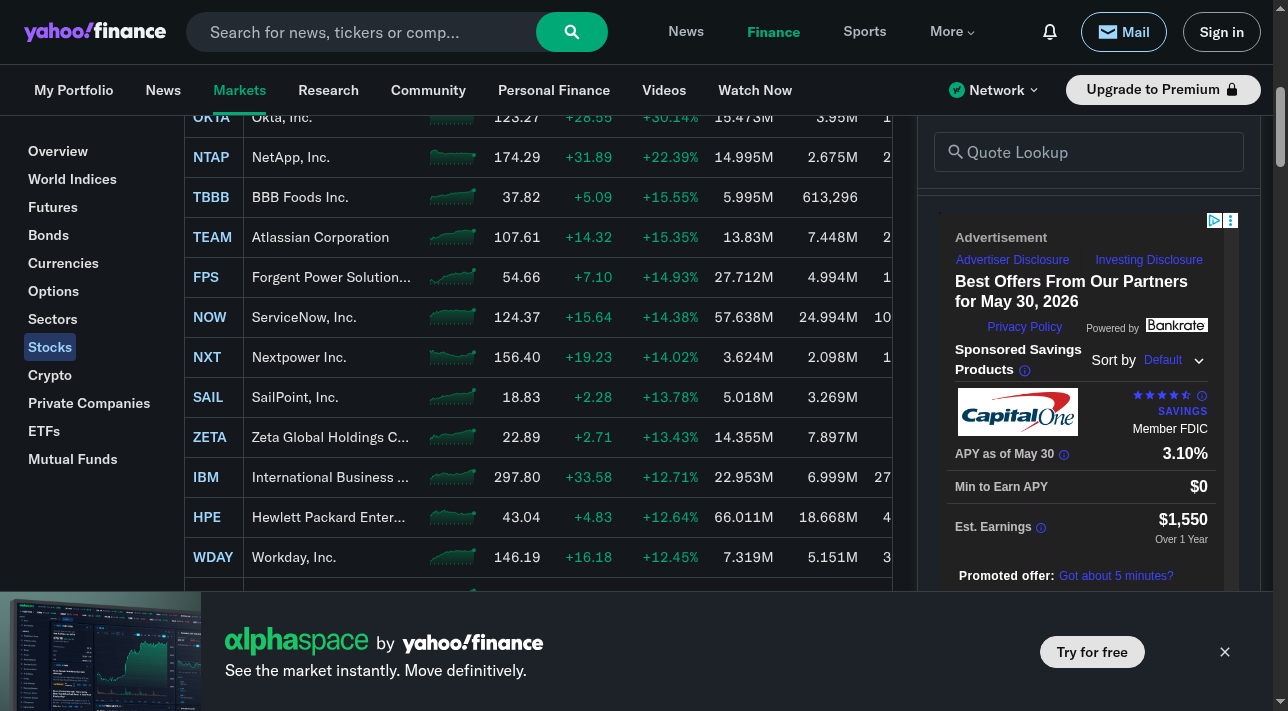This screenshot has width=1288, height=711.
Task: Open the Personal Finance tab
Action: 554,90
